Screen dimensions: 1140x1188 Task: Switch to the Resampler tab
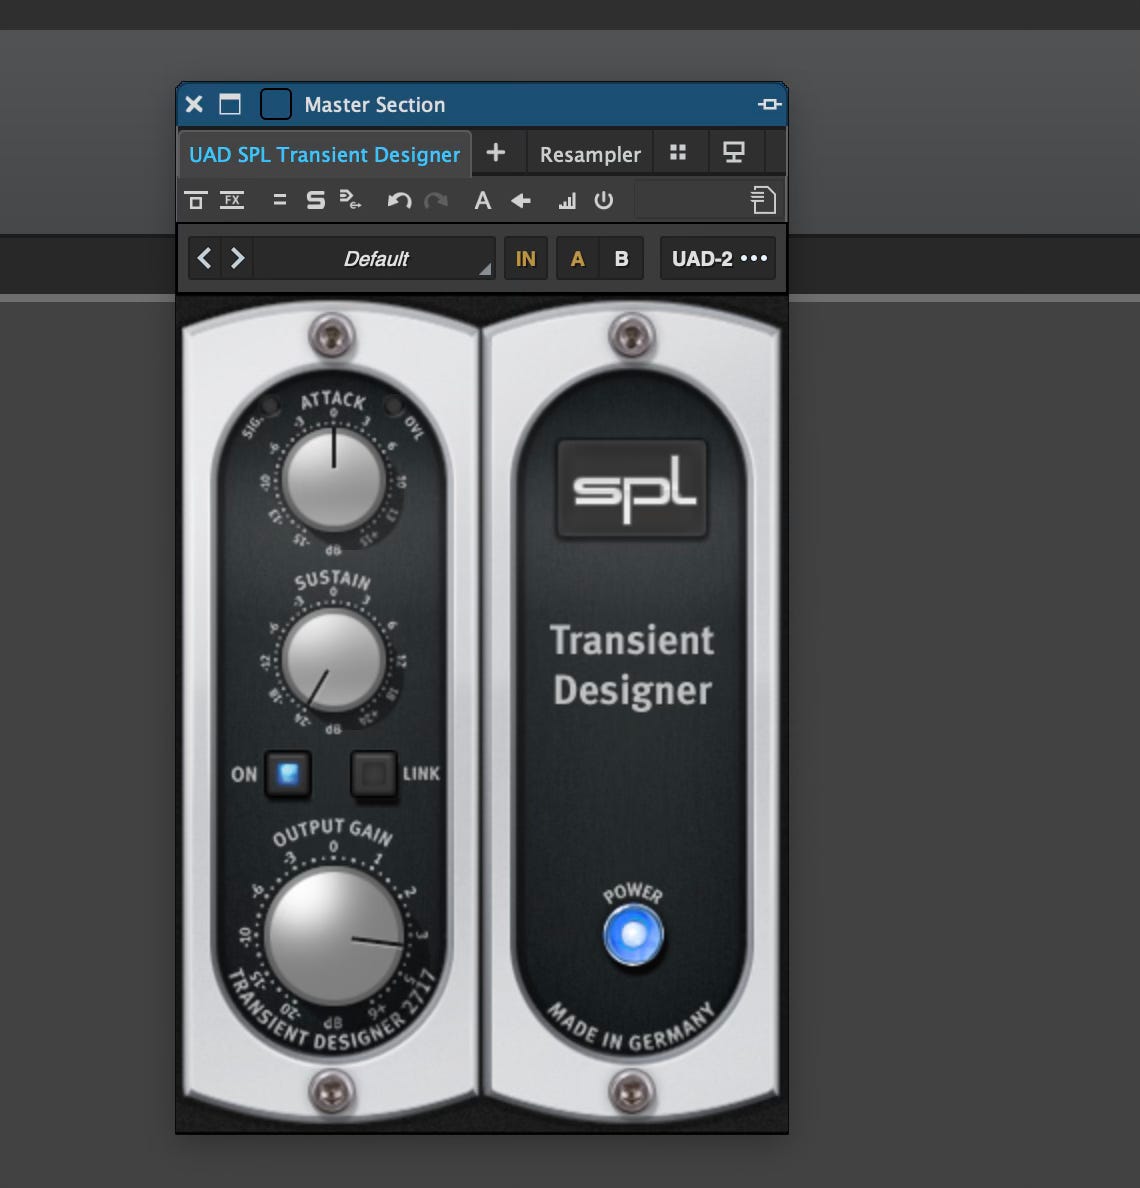coord(590,155)
